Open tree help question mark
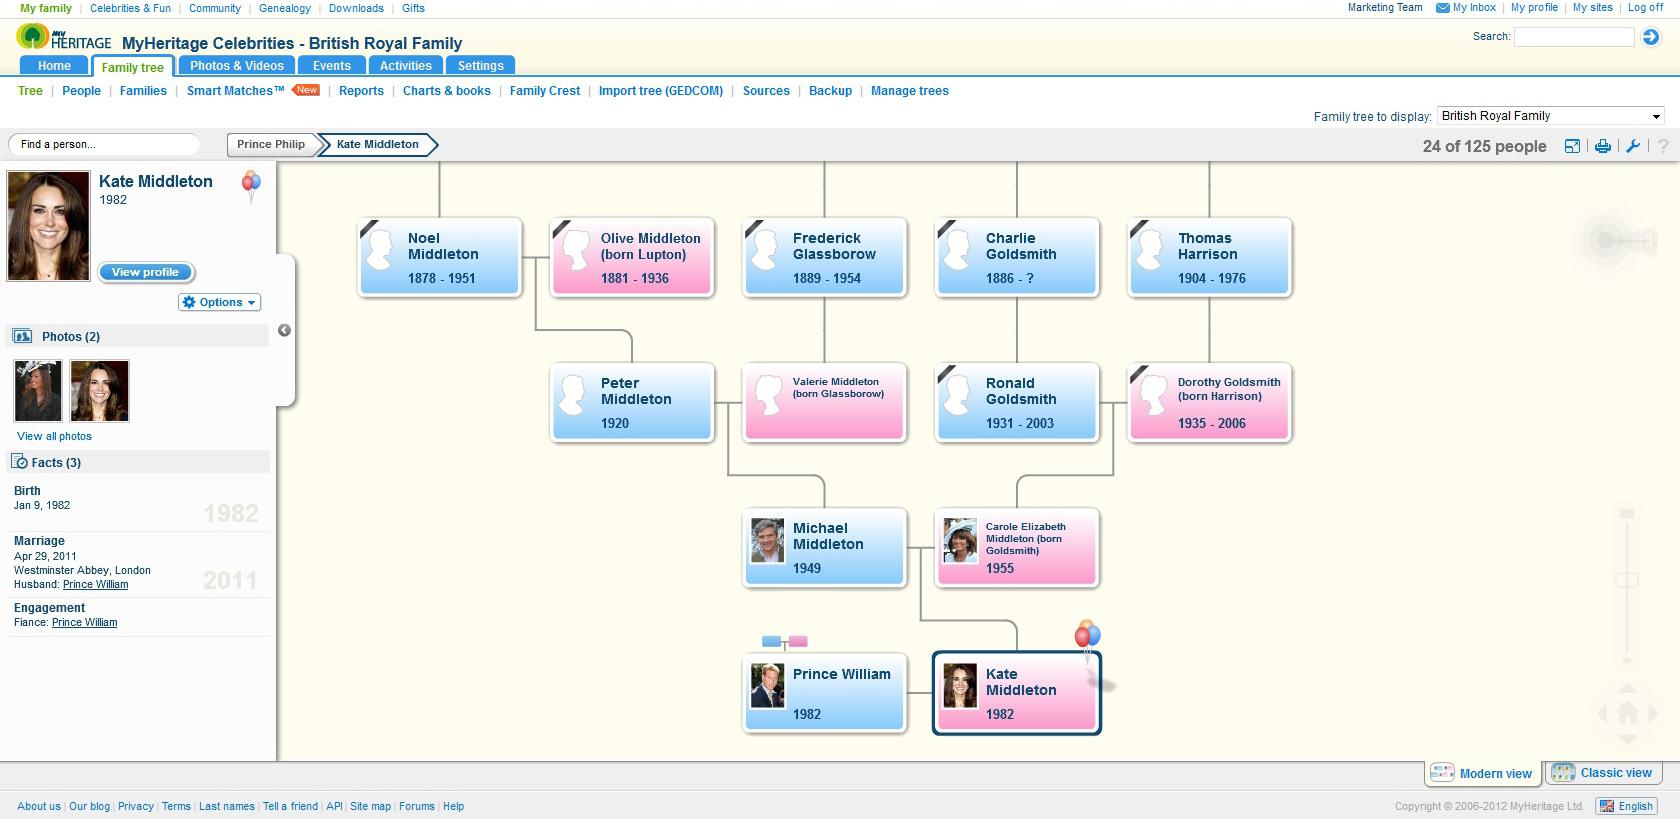Image resolution: width=1680 pixels, height=819 pixels. pos(1663,146)
